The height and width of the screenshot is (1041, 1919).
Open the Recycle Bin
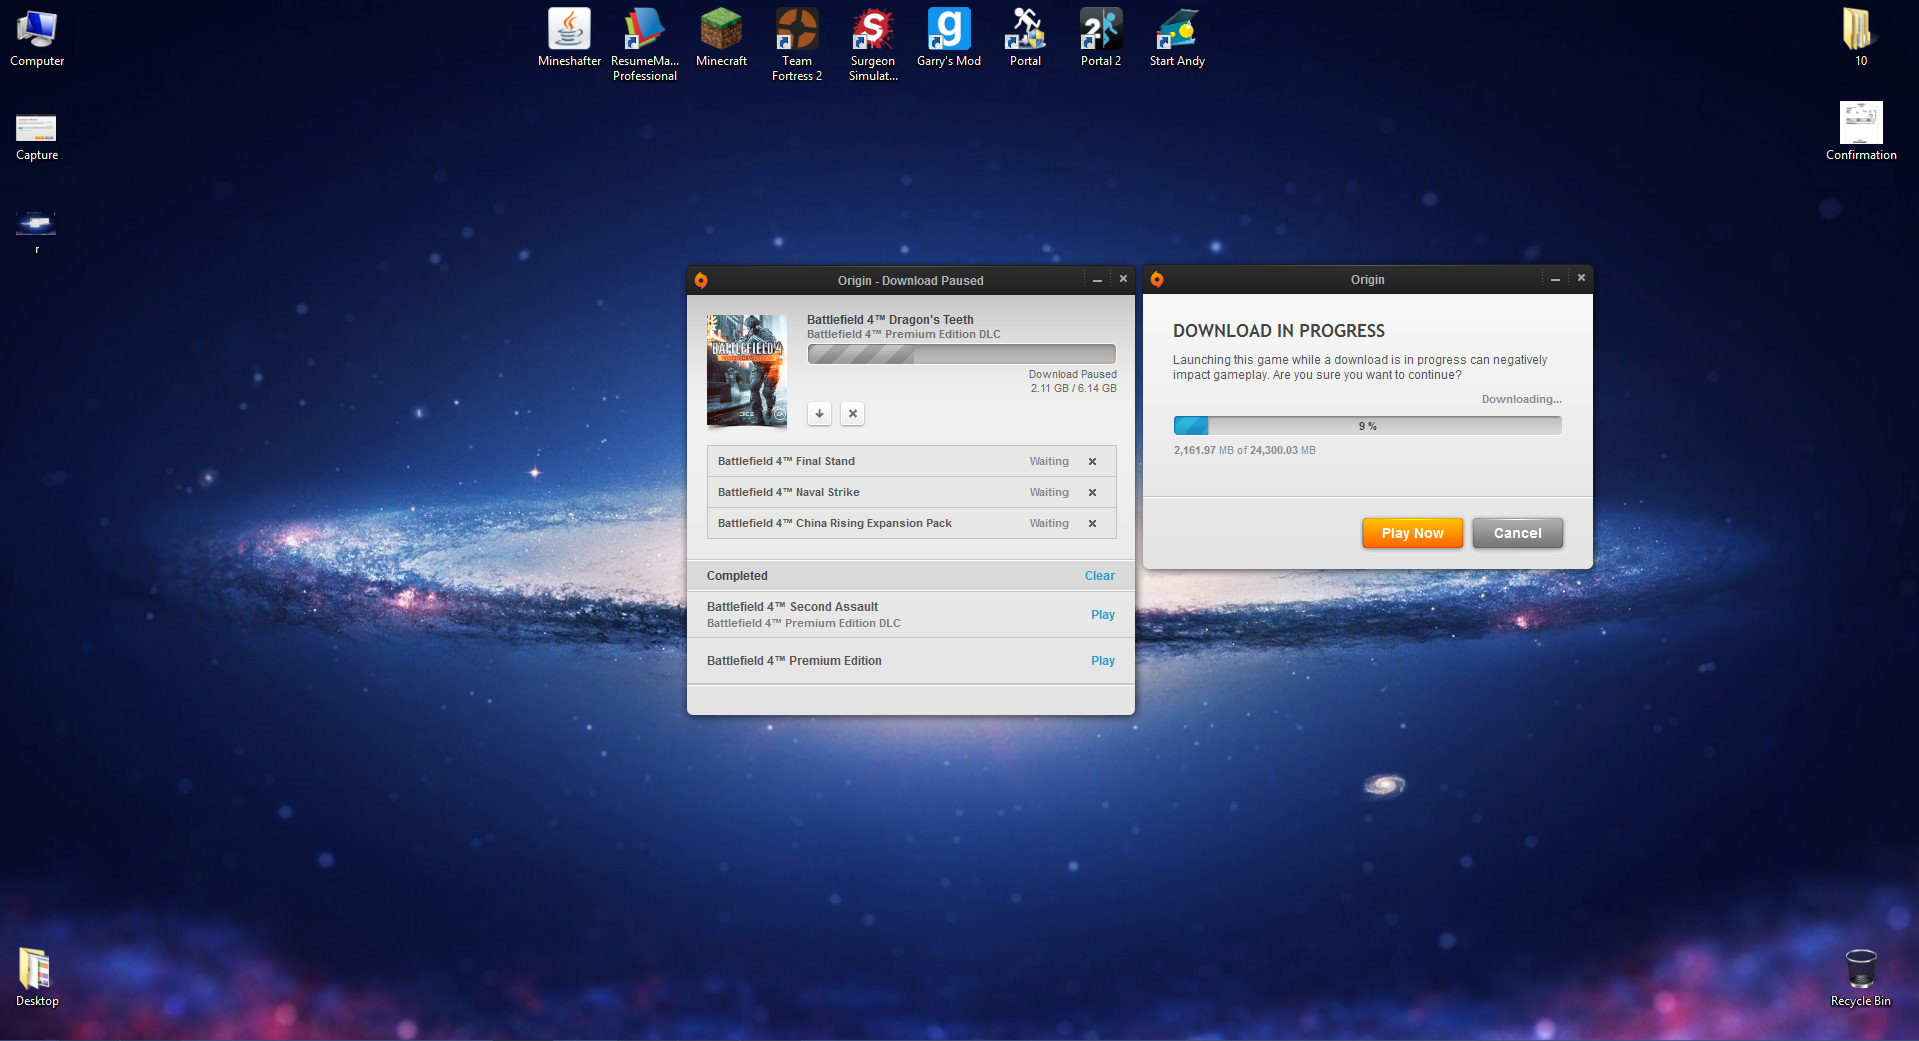click(x=1860, y=977)
